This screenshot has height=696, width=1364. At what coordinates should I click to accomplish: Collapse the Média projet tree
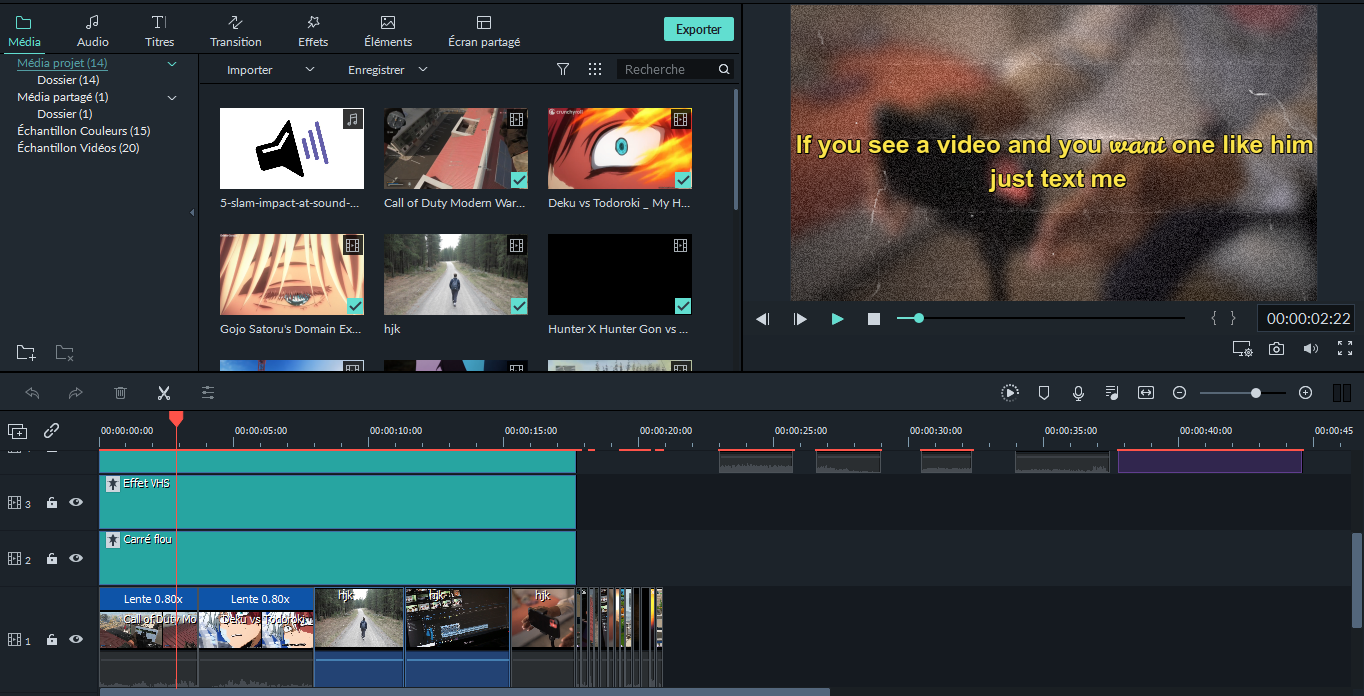(x=172, y=64)
